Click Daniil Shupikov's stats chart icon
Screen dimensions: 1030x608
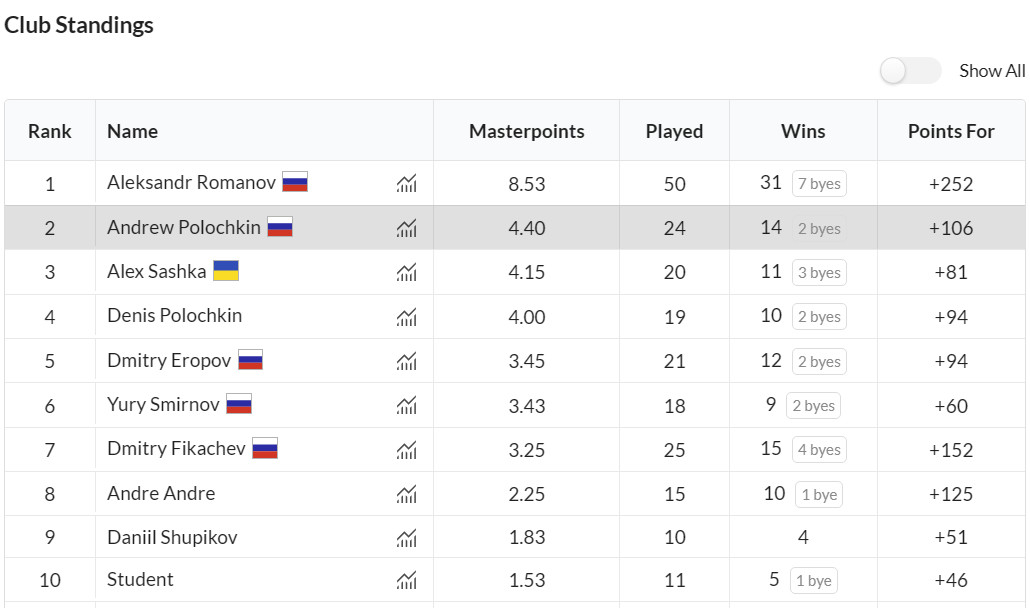pyautogui.click(x=406, y=538)
